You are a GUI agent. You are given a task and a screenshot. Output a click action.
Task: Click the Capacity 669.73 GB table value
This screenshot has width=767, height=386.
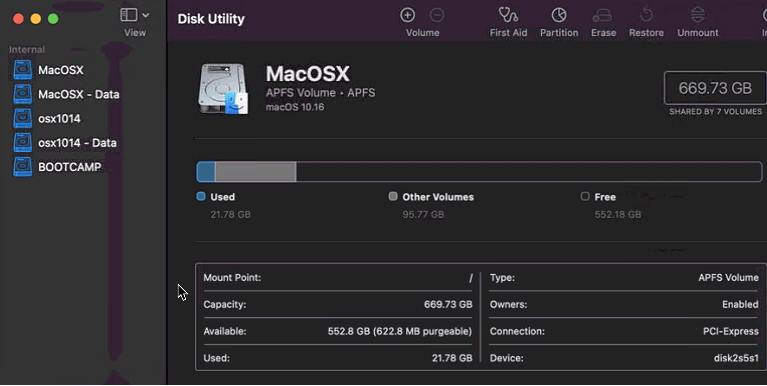tap(448, 304)
